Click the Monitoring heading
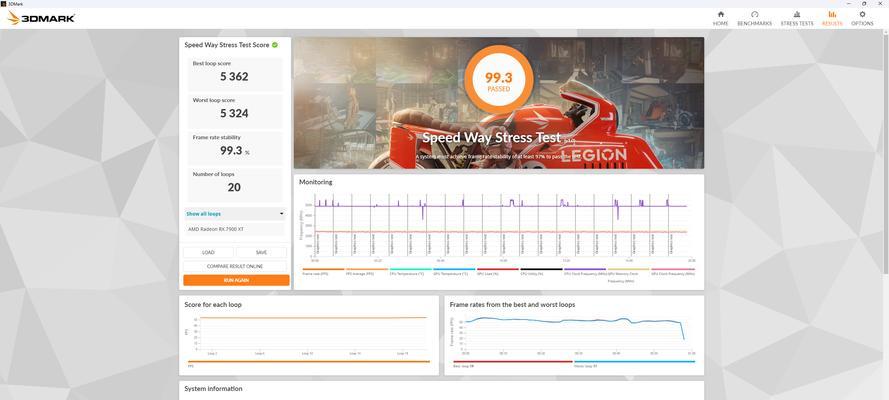889x400 pixels. tap(316, 182)
